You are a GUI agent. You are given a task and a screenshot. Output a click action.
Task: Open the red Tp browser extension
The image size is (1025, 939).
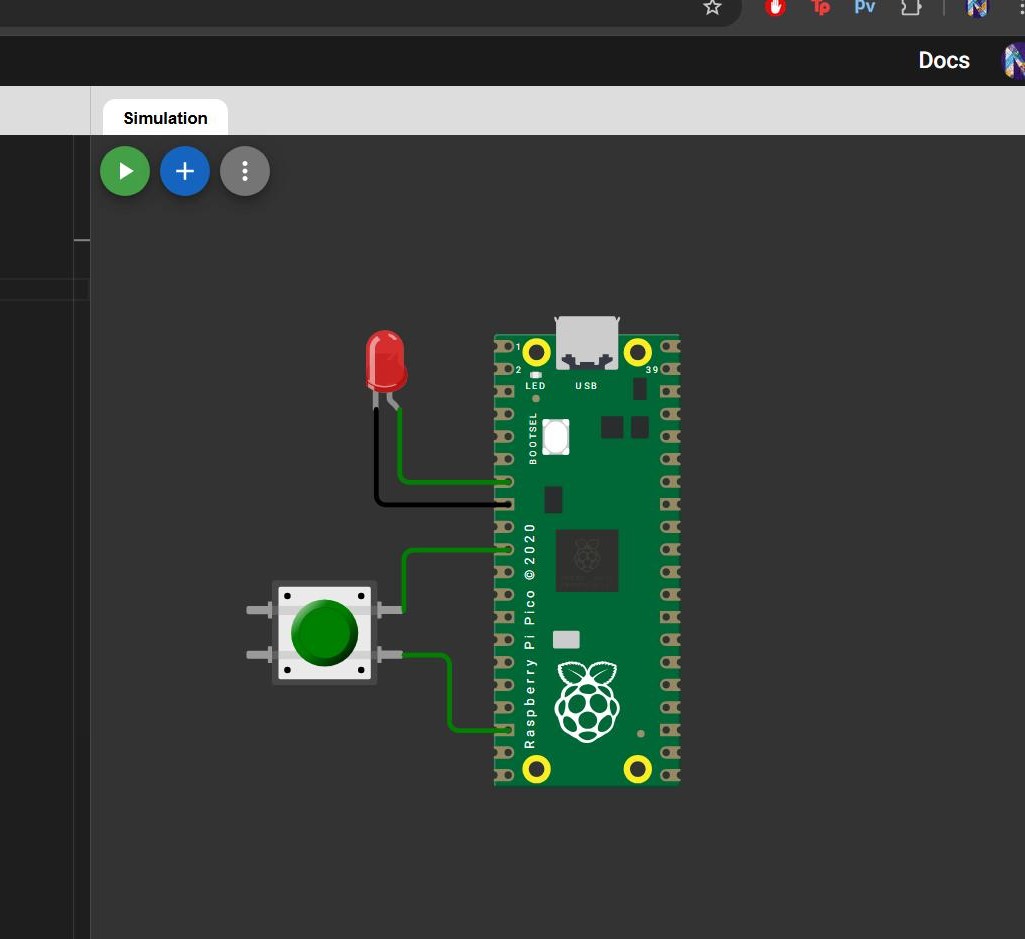pos(820,7)
